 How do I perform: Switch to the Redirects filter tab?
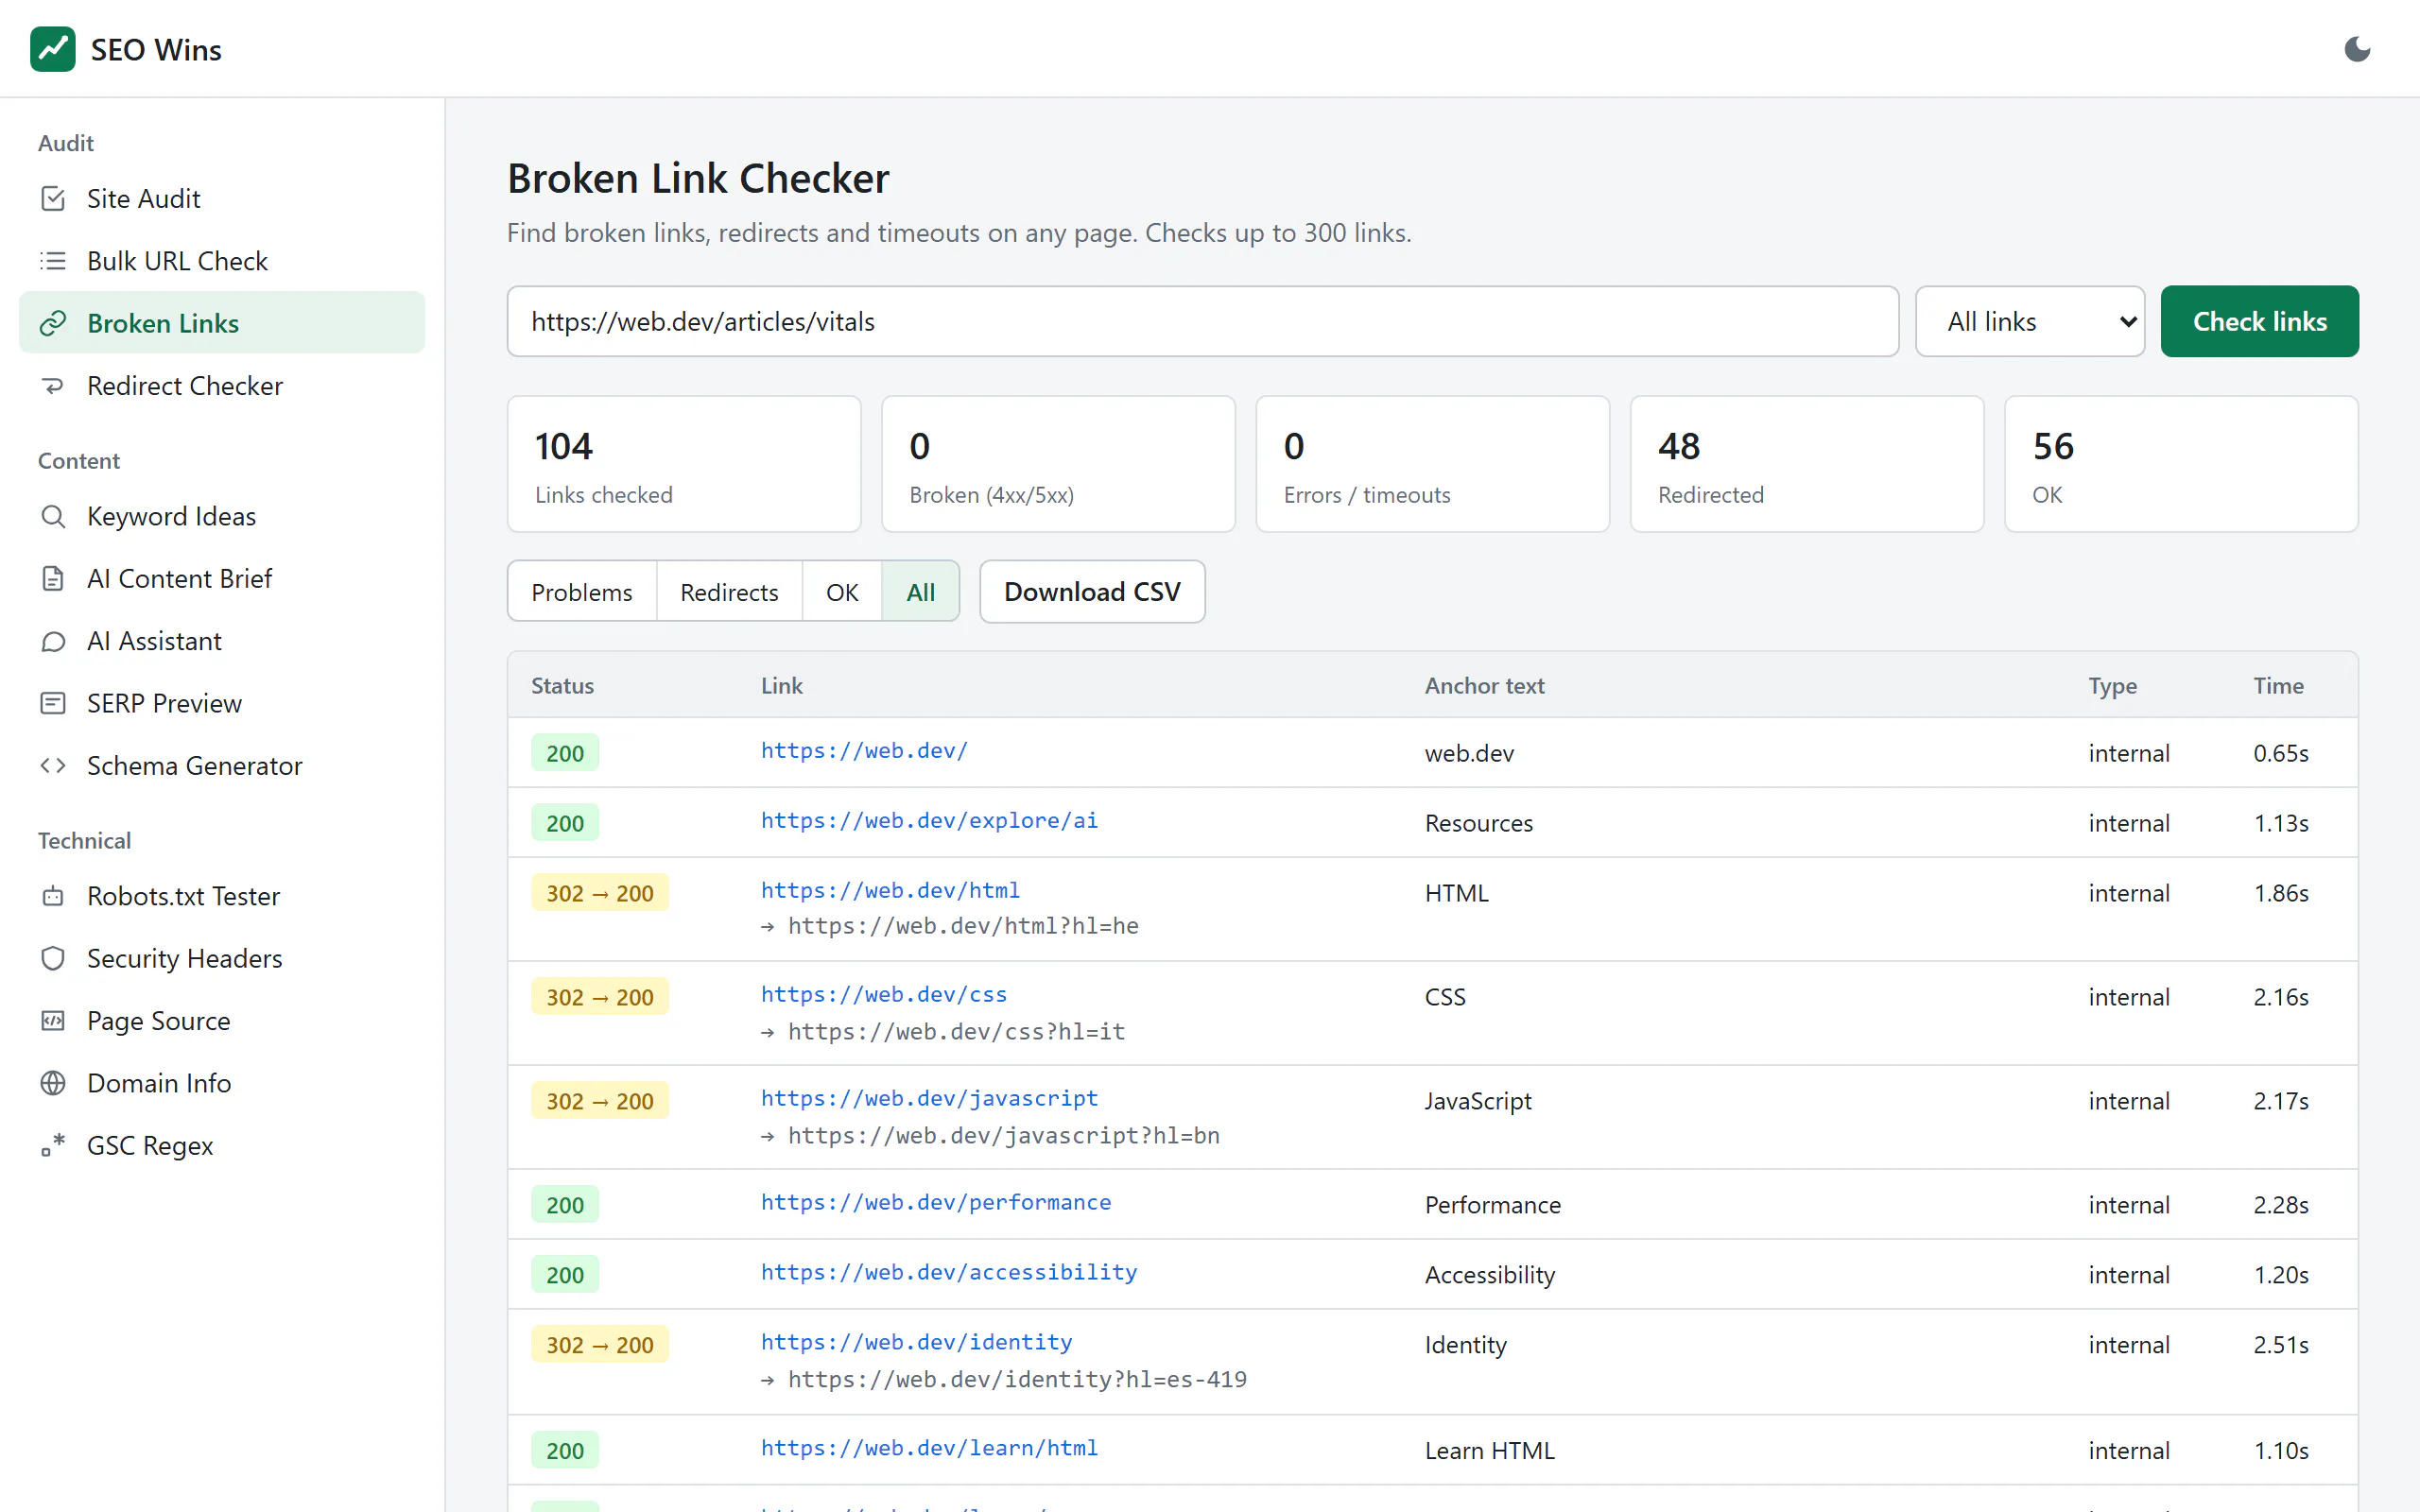tap(729, 592)
